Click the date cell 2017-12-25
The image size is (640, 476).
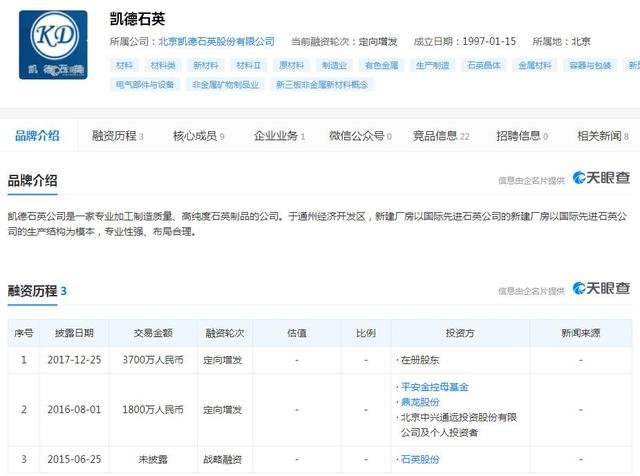coord(74,360)
